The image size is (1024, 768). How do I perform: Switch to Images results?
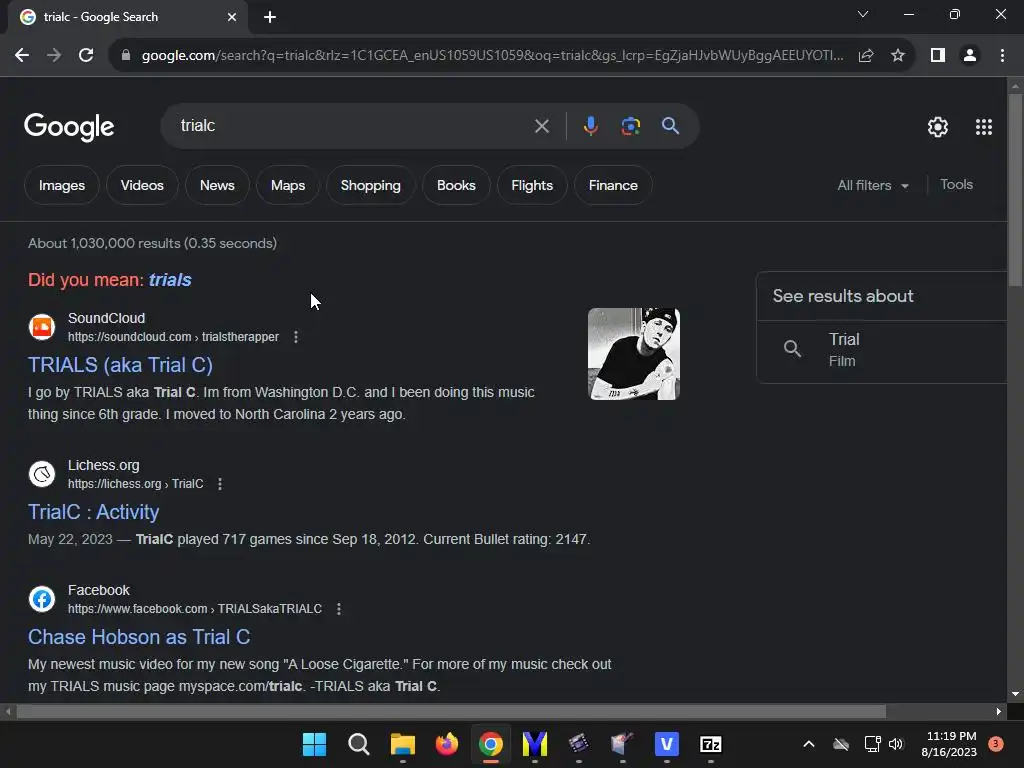pos(61,185)
